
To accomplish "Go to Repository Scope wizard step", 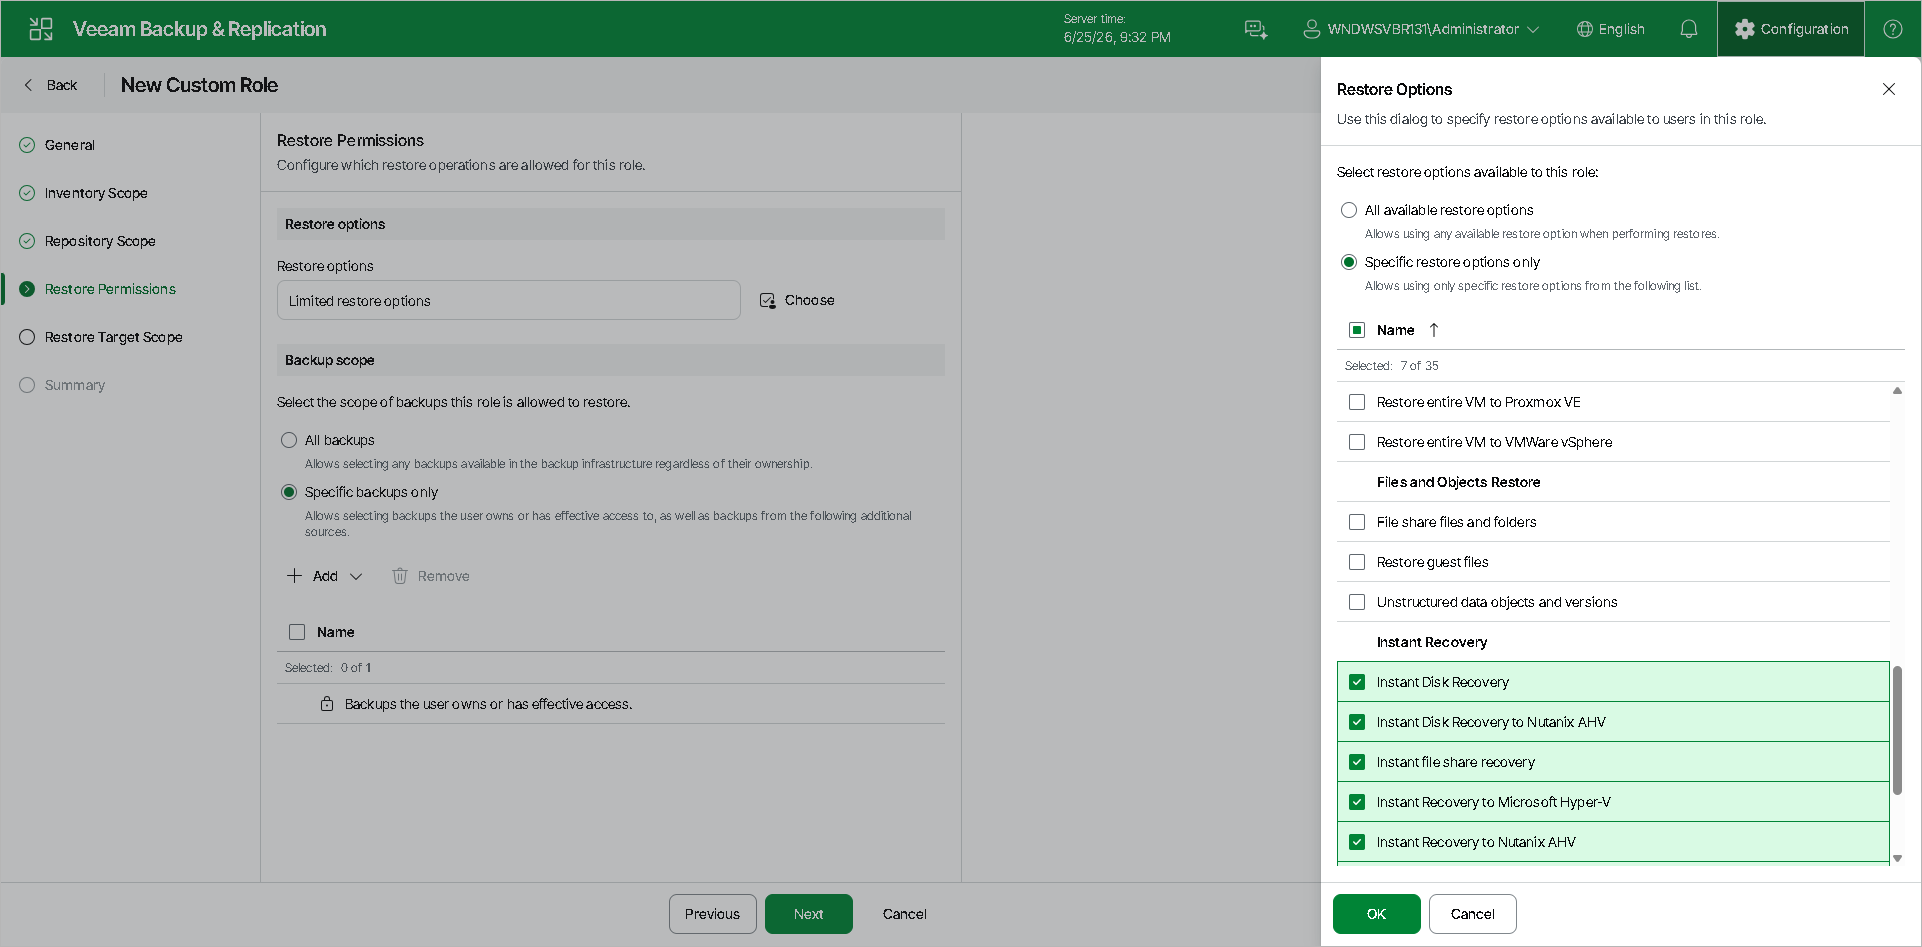I will click(100, 241).
